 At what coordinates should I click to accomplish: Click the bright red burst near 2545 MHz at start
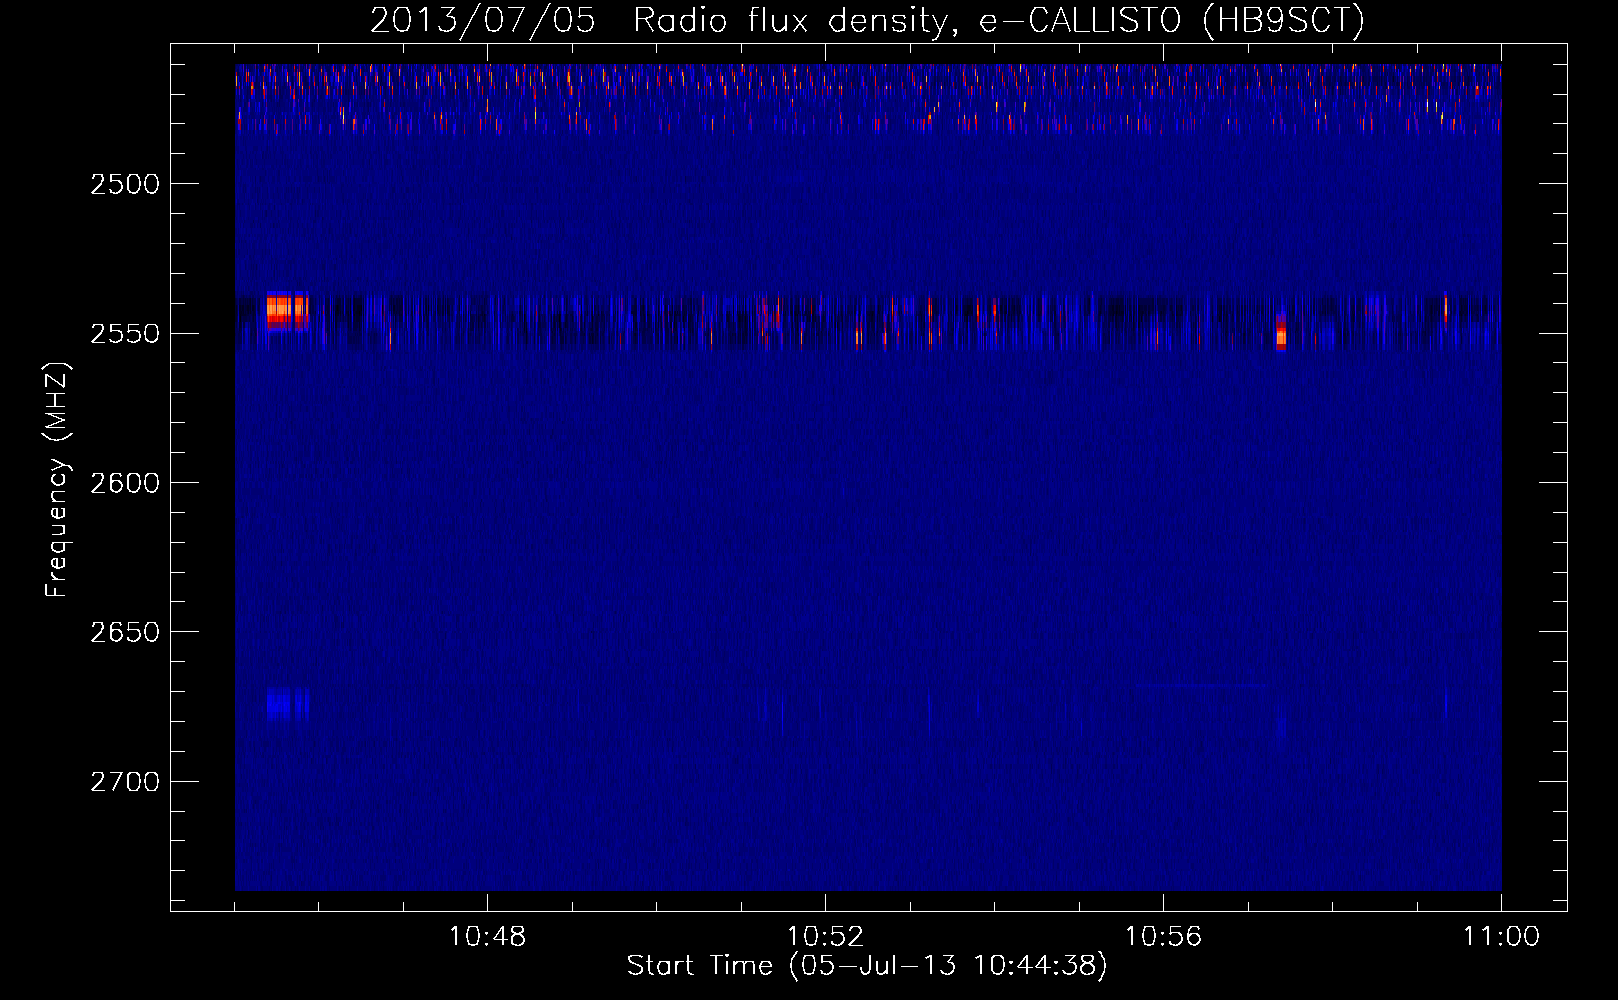point(287,312)
